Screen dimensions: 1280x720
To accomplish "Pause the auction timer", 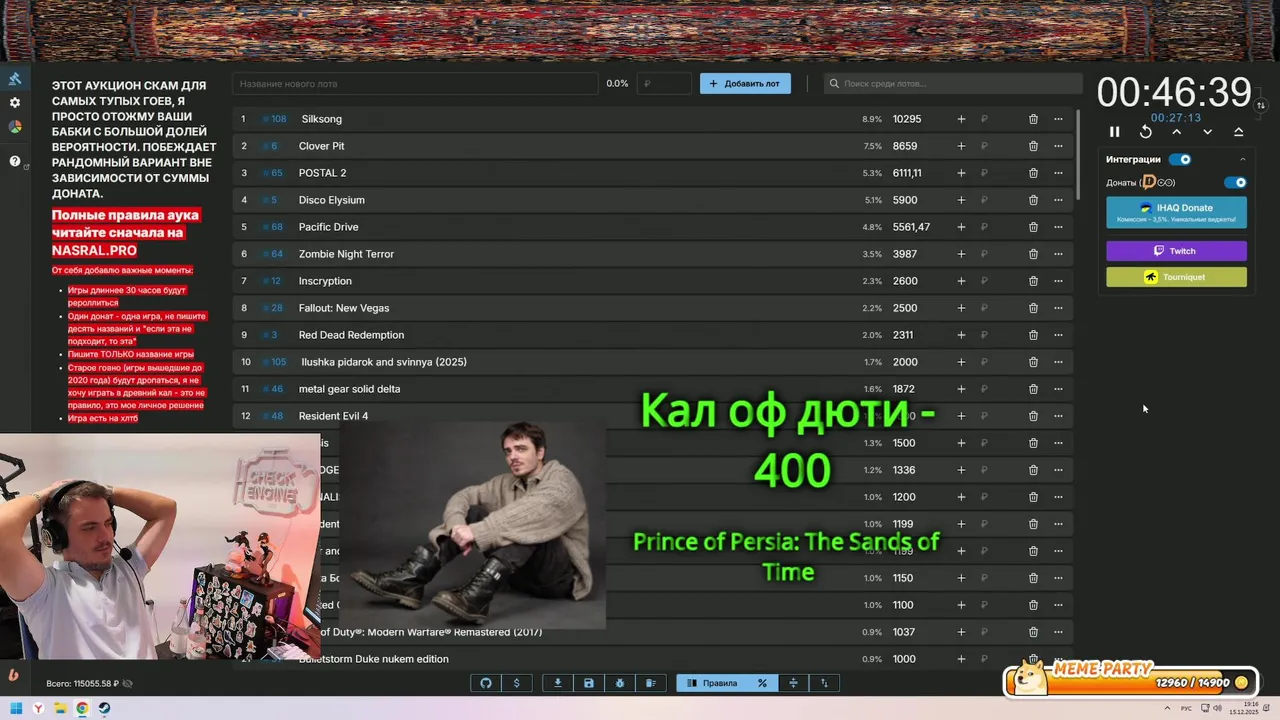I will [x=1115, y=132].
